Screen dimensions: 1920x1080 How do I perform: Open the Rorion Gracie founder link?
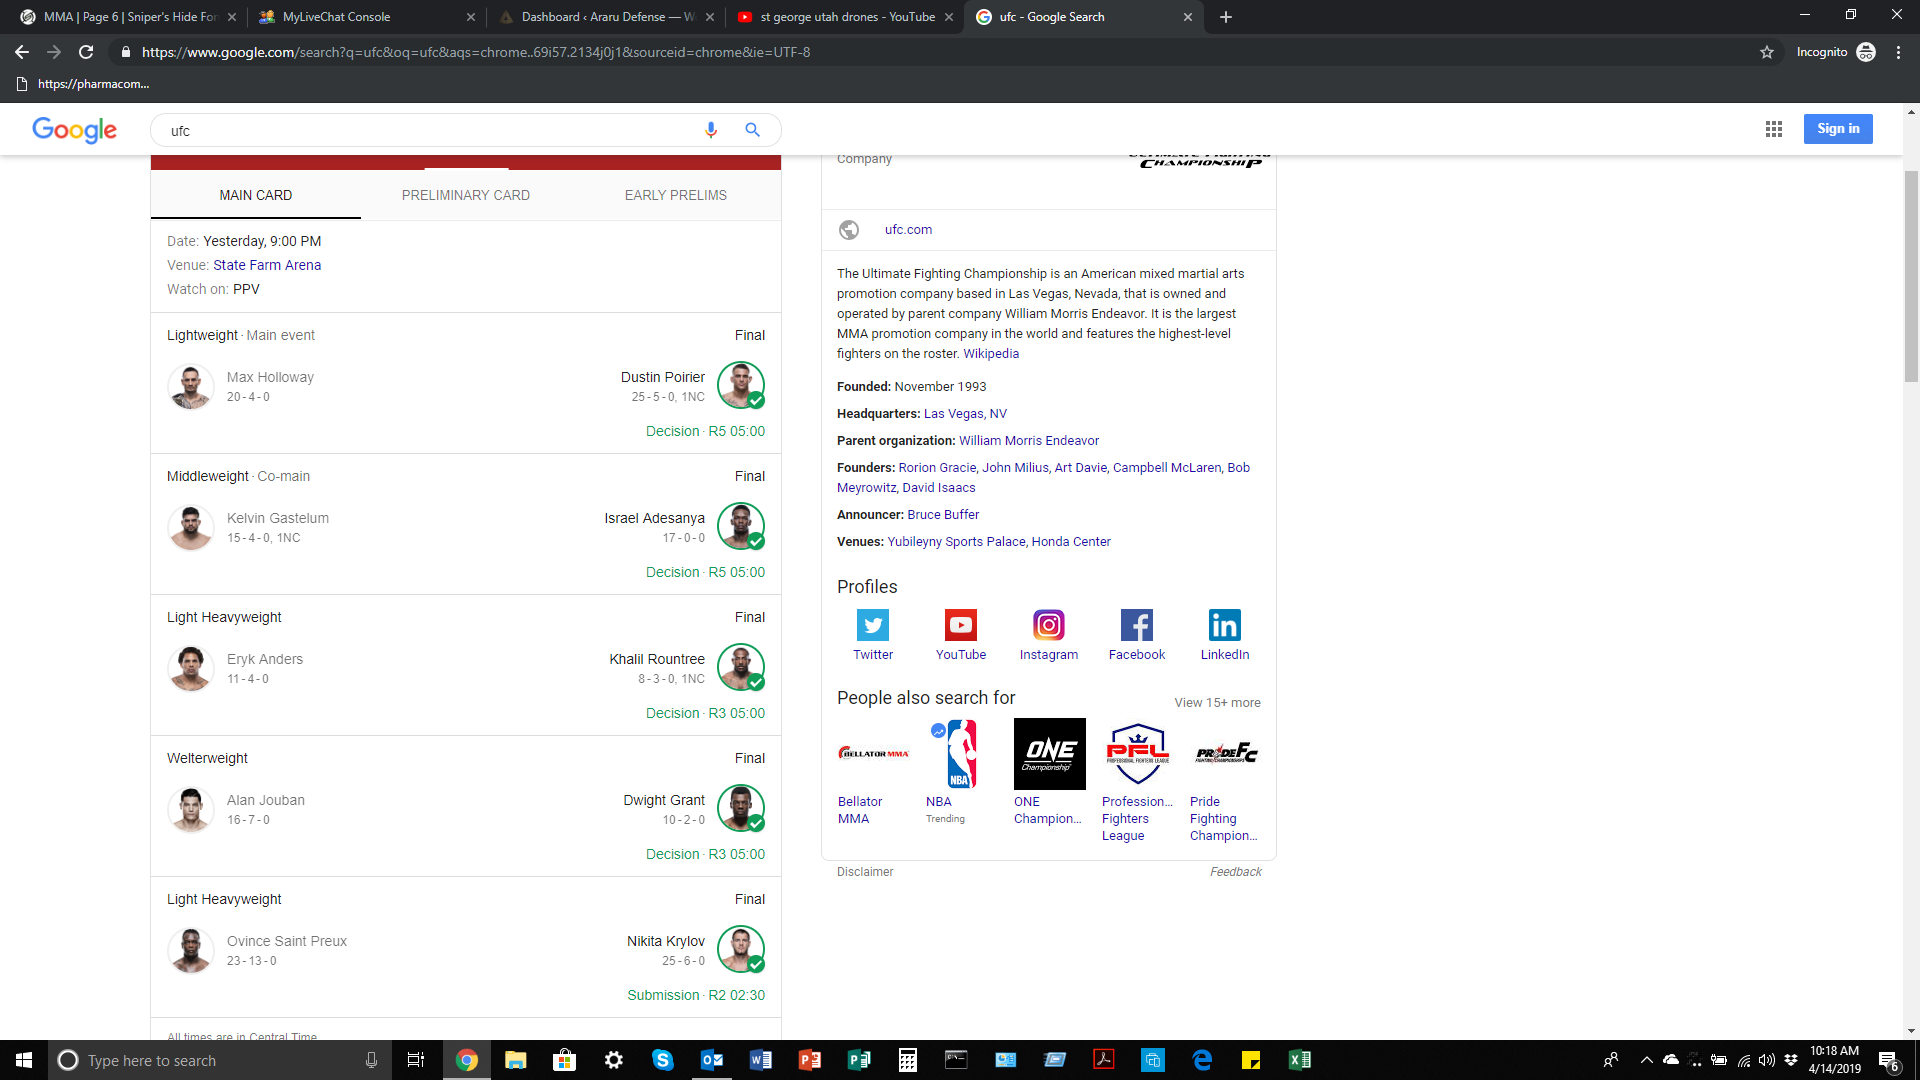pyautogui.click(x=937, y=468)
